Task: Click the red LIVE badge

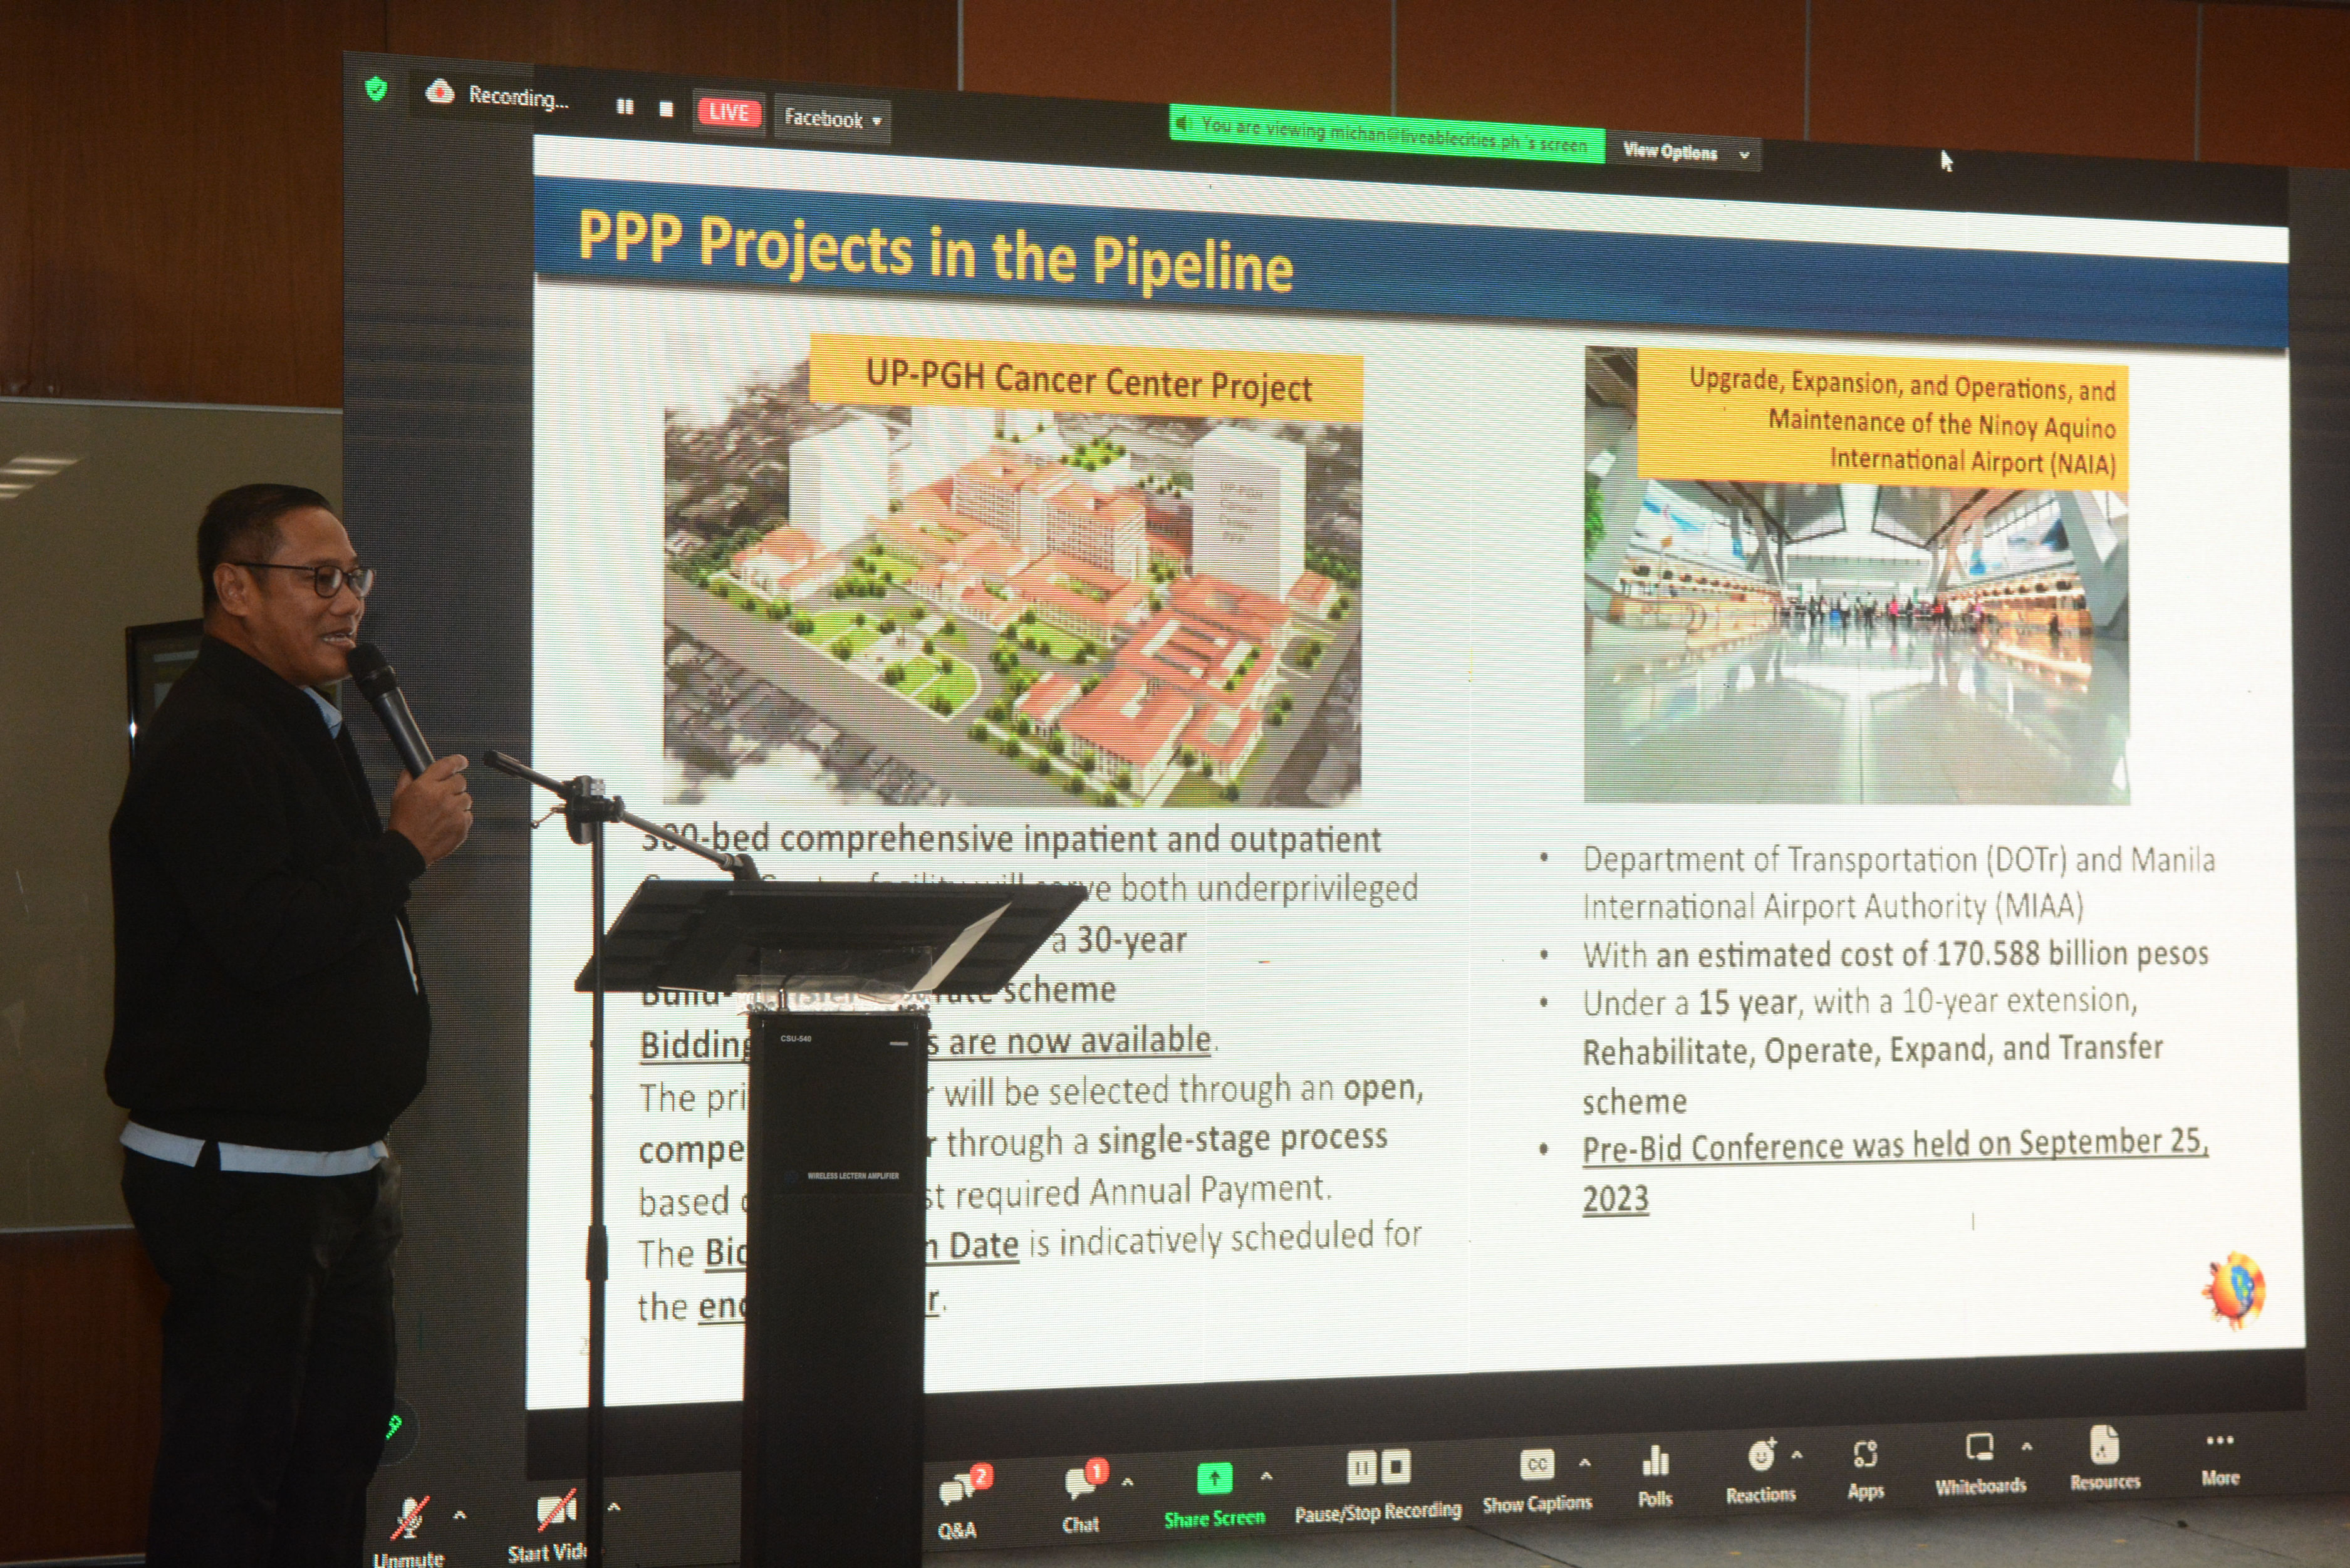Action: [x=729, y=112]
